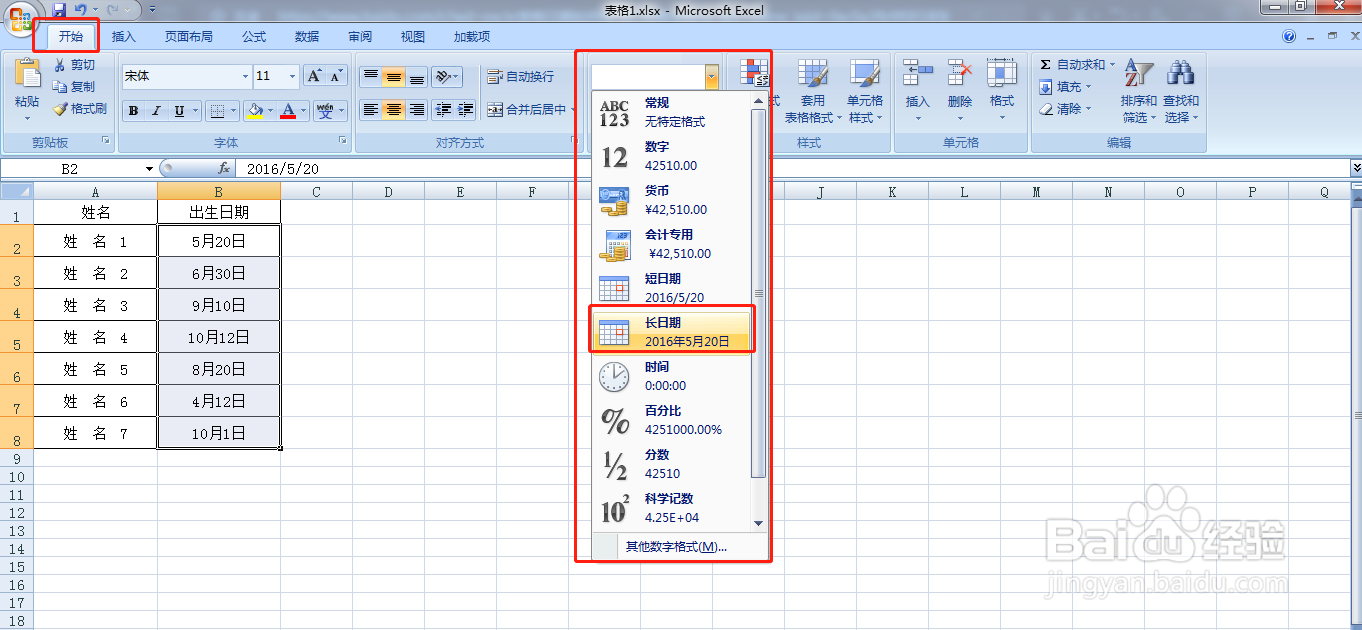Open the underline style dropdown arrow
Screen dimensions: 1362x630
click(195, 111)
